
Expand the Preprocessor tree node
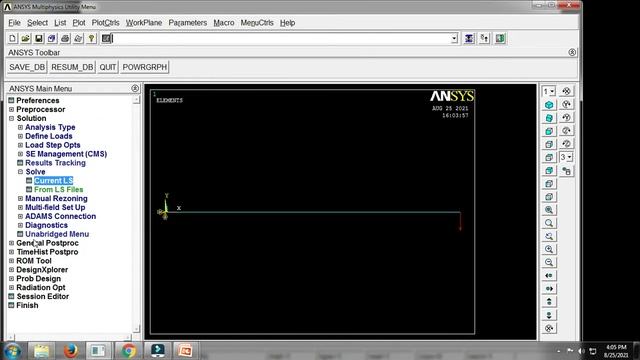click(11, 109)
